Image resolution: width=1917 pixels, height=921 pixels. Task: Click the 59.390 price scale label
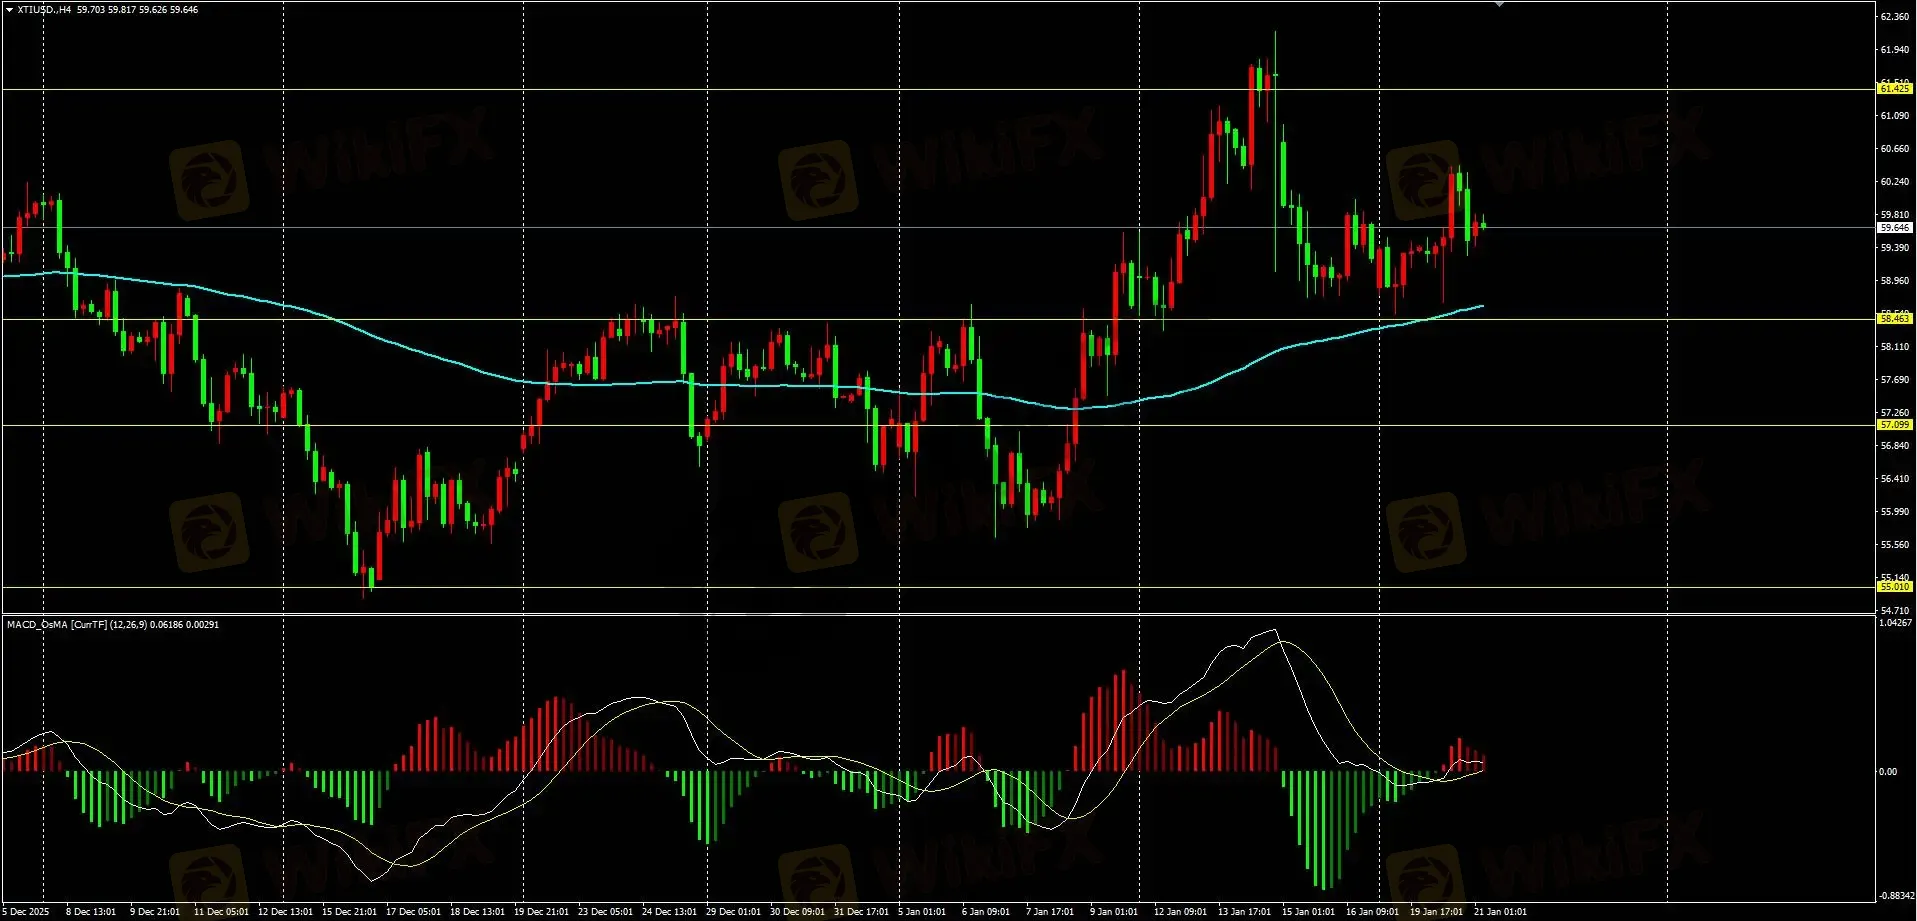[x=1895, y=248]
